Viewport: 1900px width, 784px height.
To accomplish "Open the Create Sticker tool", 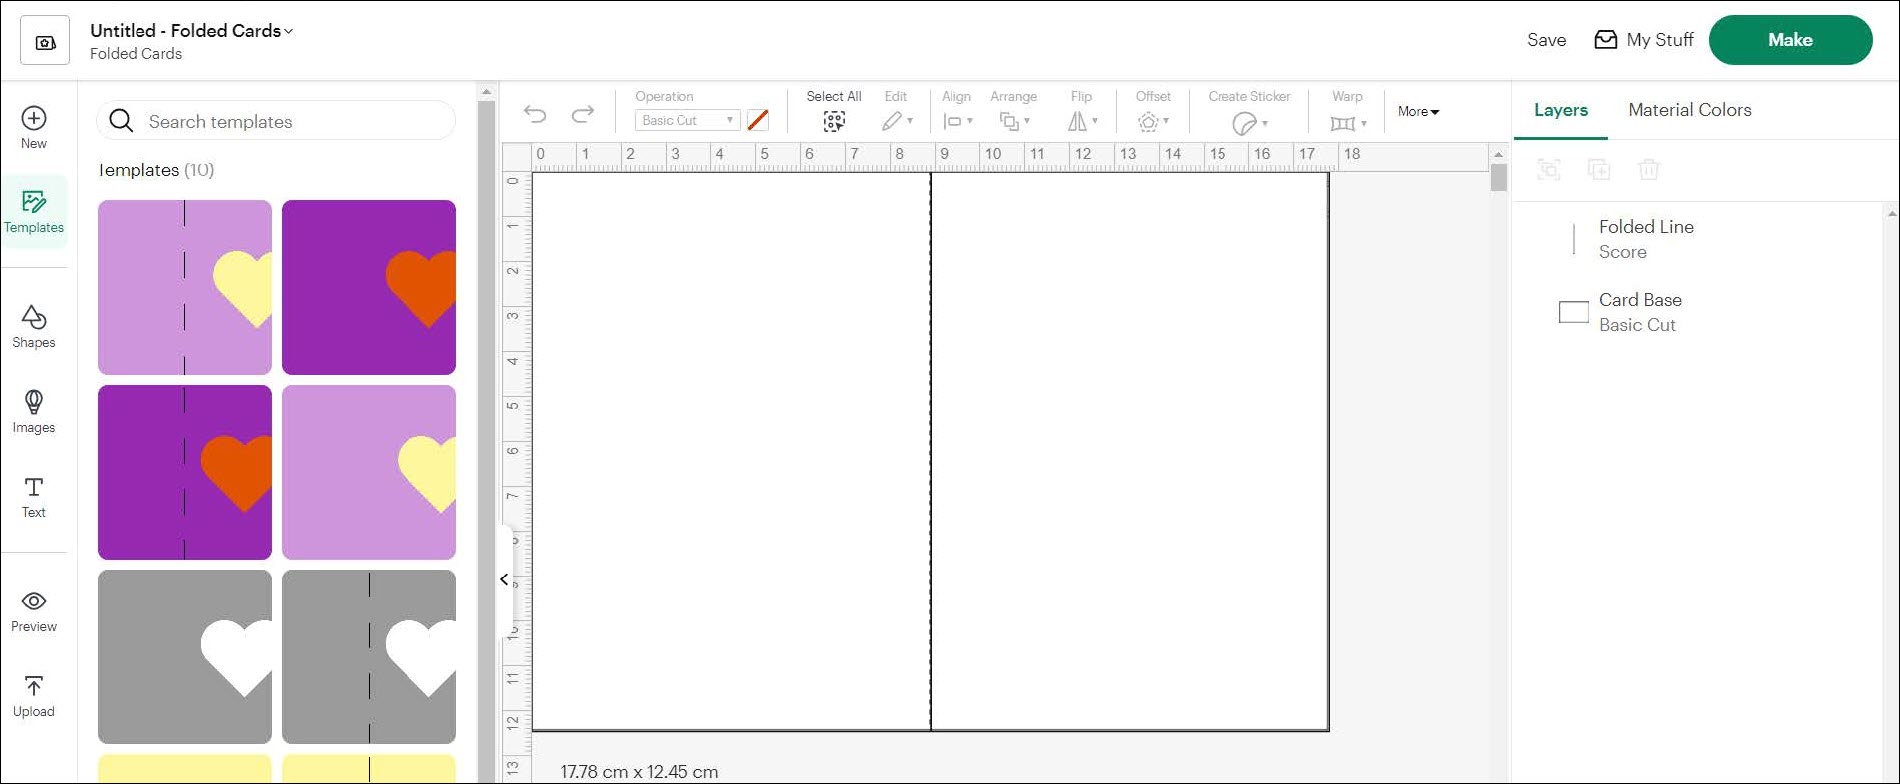I will point(1249,122).
